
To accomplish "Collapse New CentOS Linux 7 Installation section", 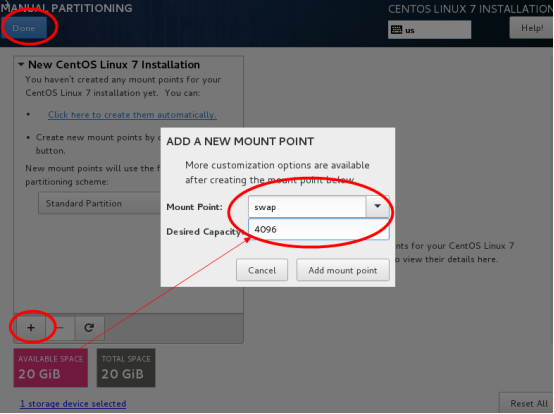I will (21, 65).
